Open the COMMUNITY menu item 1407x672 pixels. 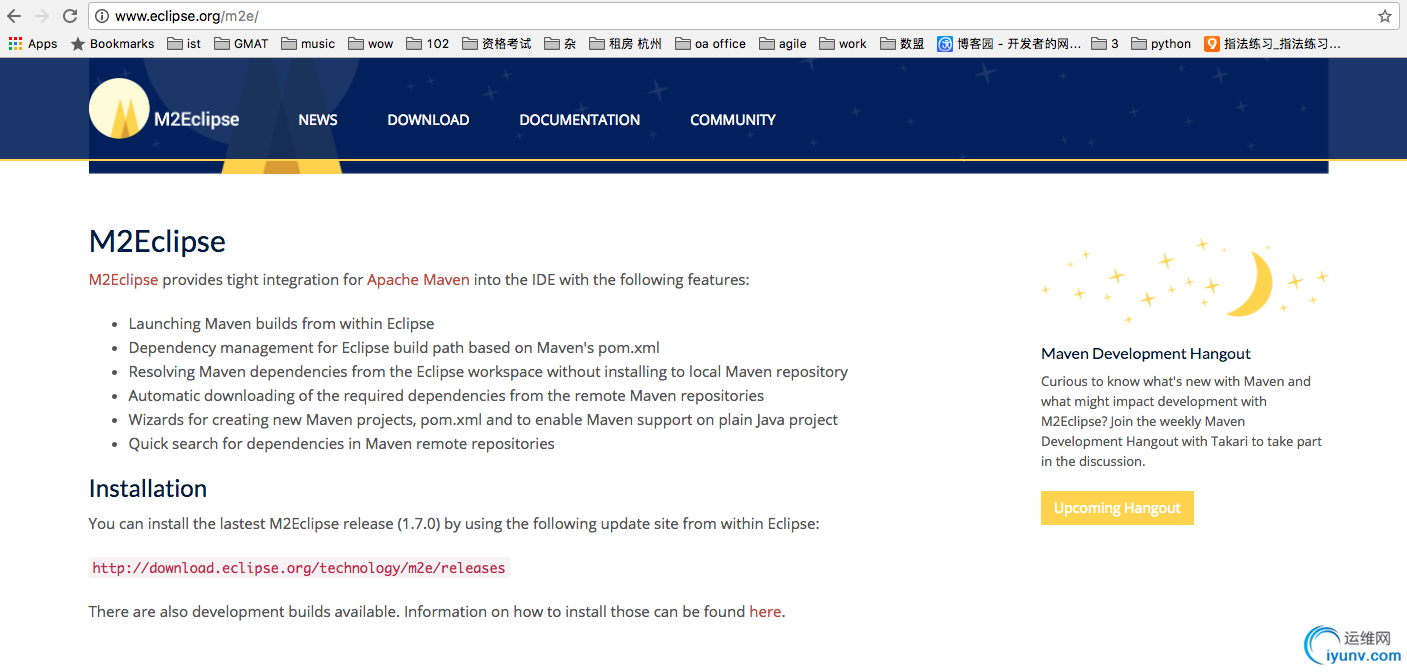click(x=733, y=120)
